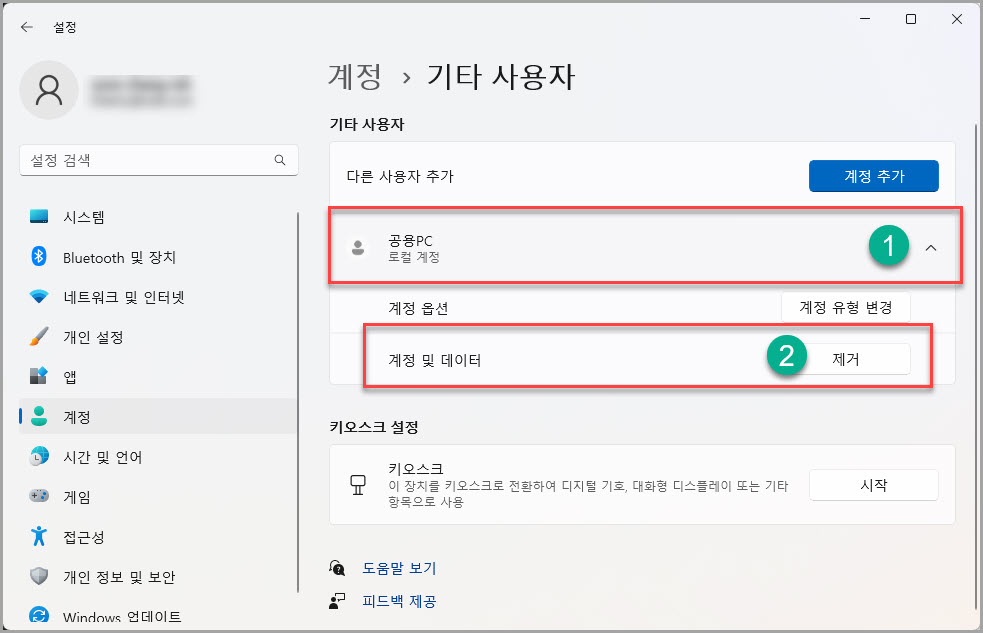
Task: Click inside the 설정 검색 search box
Action: point(158,160)
